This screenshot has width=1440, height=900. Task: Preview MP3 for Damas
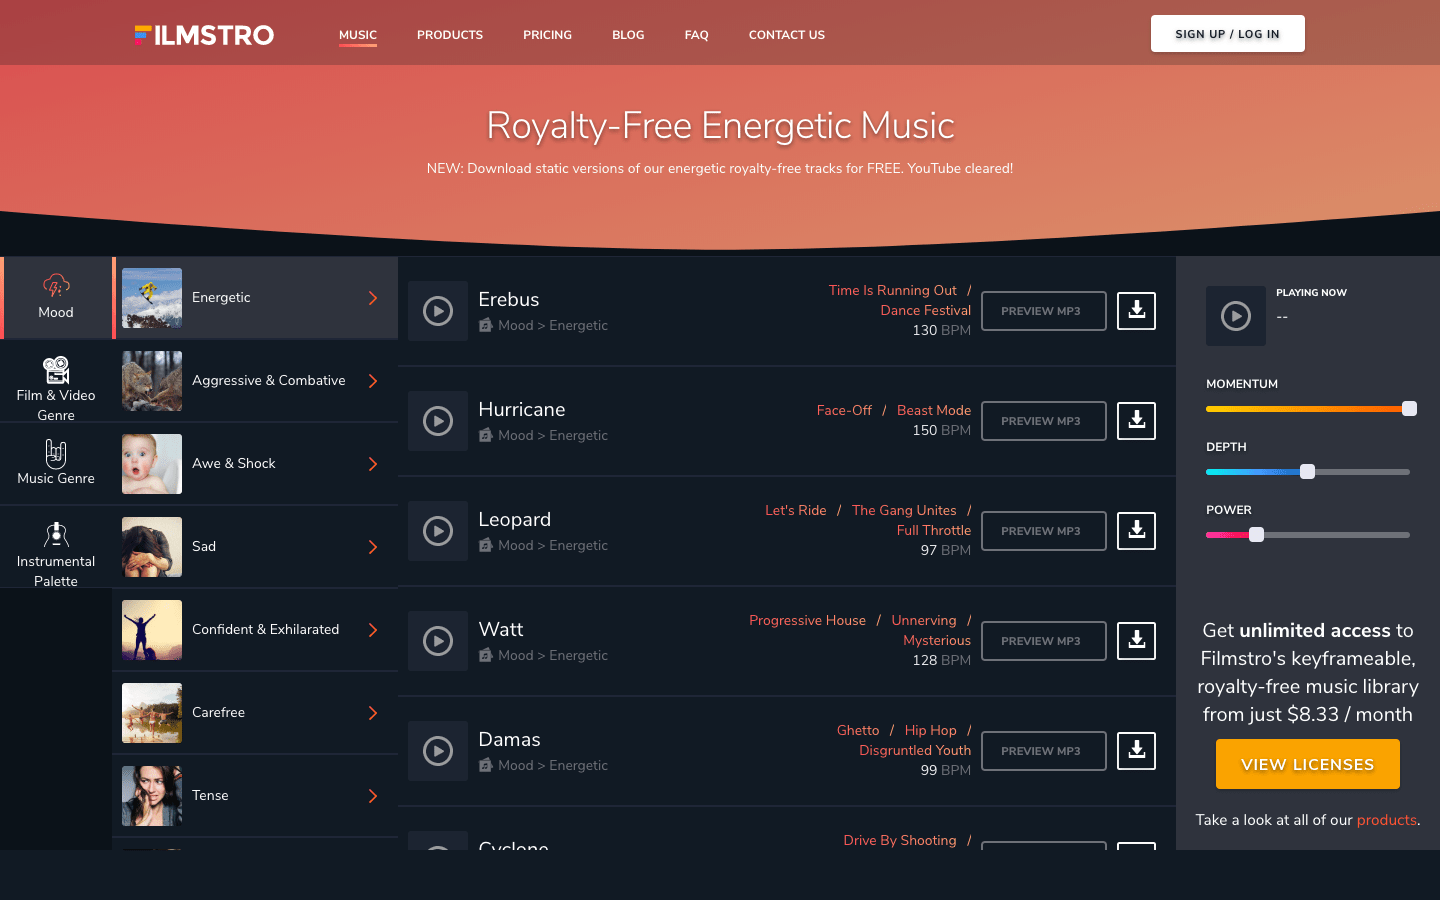coord(1044,751)
